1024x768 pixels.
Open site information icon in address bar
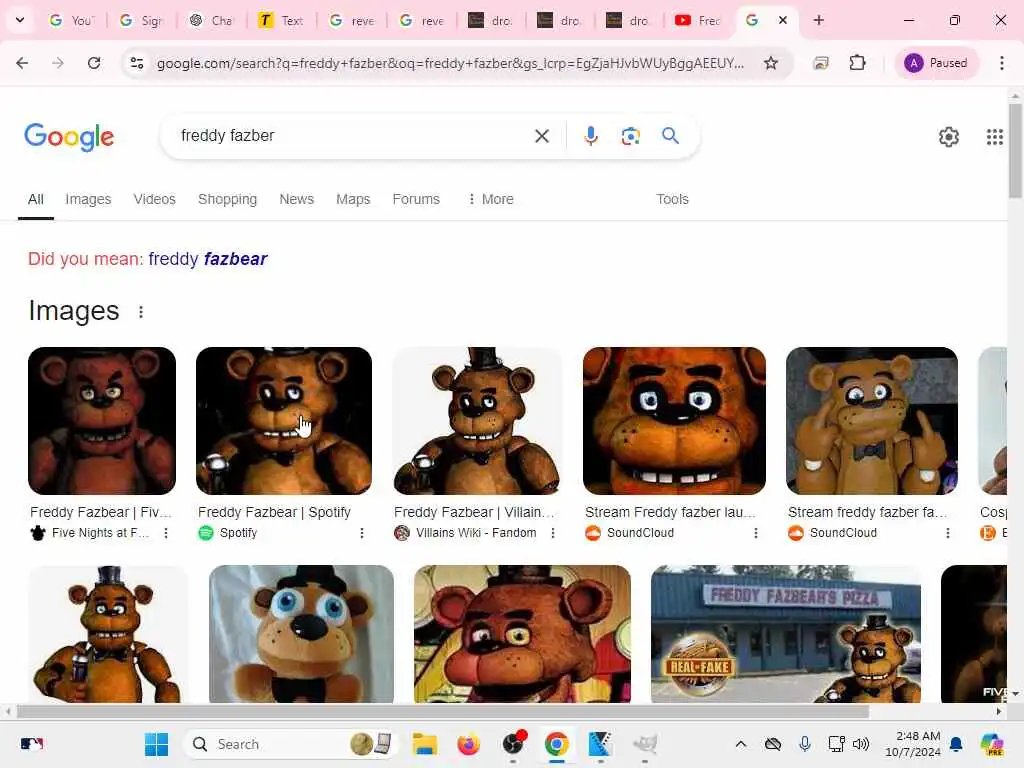click(x=137, y=63)
